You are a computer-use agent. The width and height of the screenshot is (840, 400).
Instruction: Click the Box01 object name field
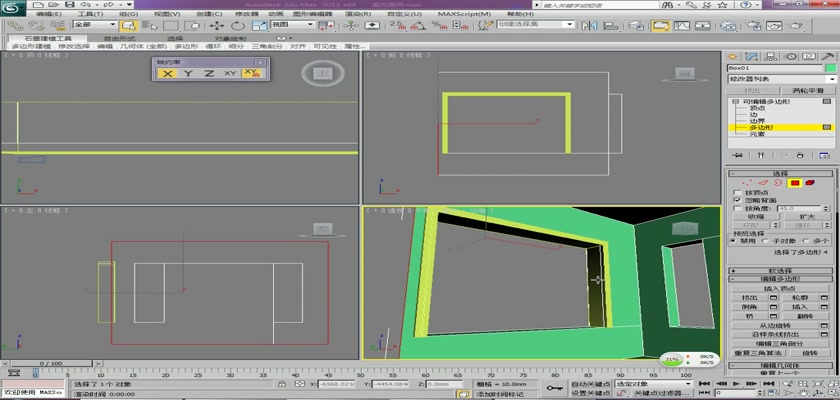(775, 68)
